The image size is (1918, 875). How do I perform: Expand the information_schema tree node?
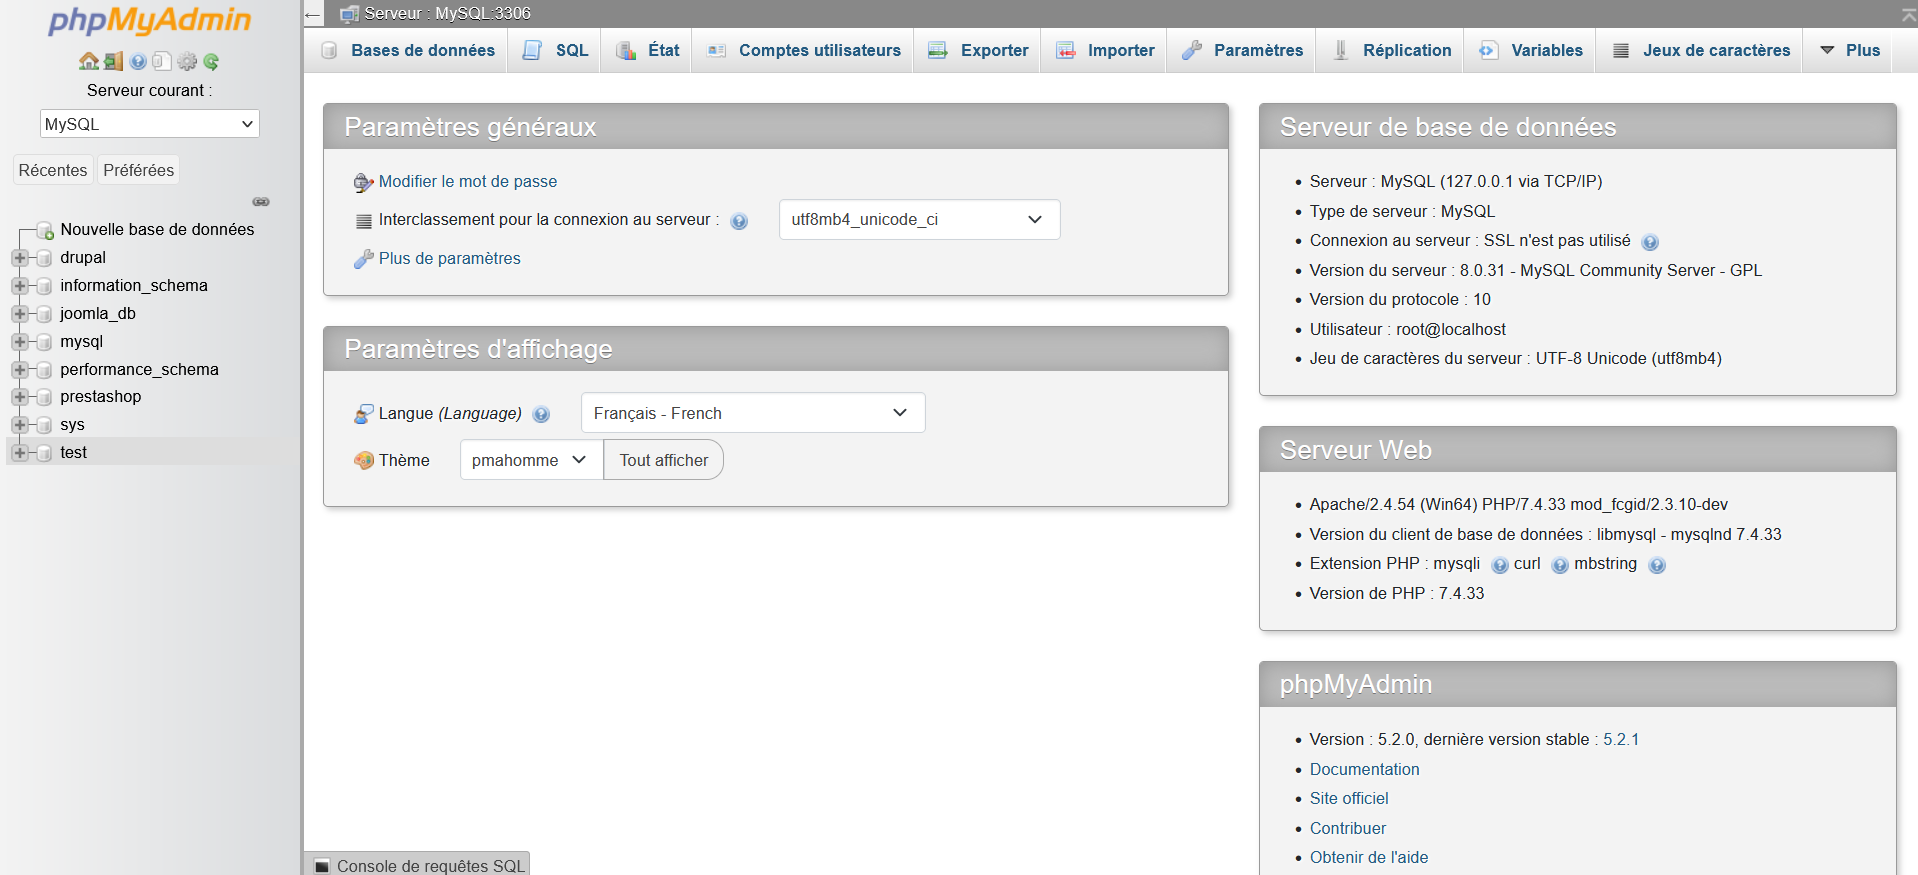coord(19,286)
